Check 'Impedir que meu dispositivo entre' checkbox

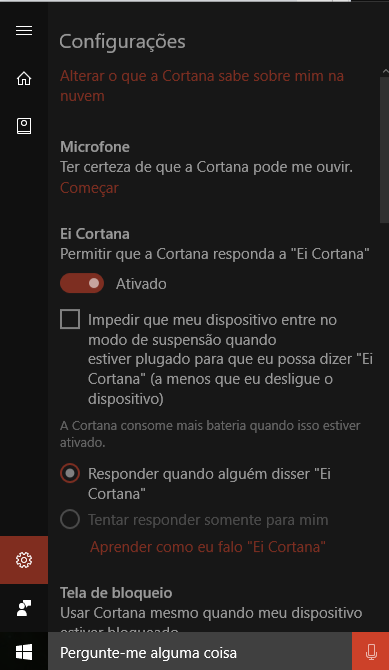70,319
